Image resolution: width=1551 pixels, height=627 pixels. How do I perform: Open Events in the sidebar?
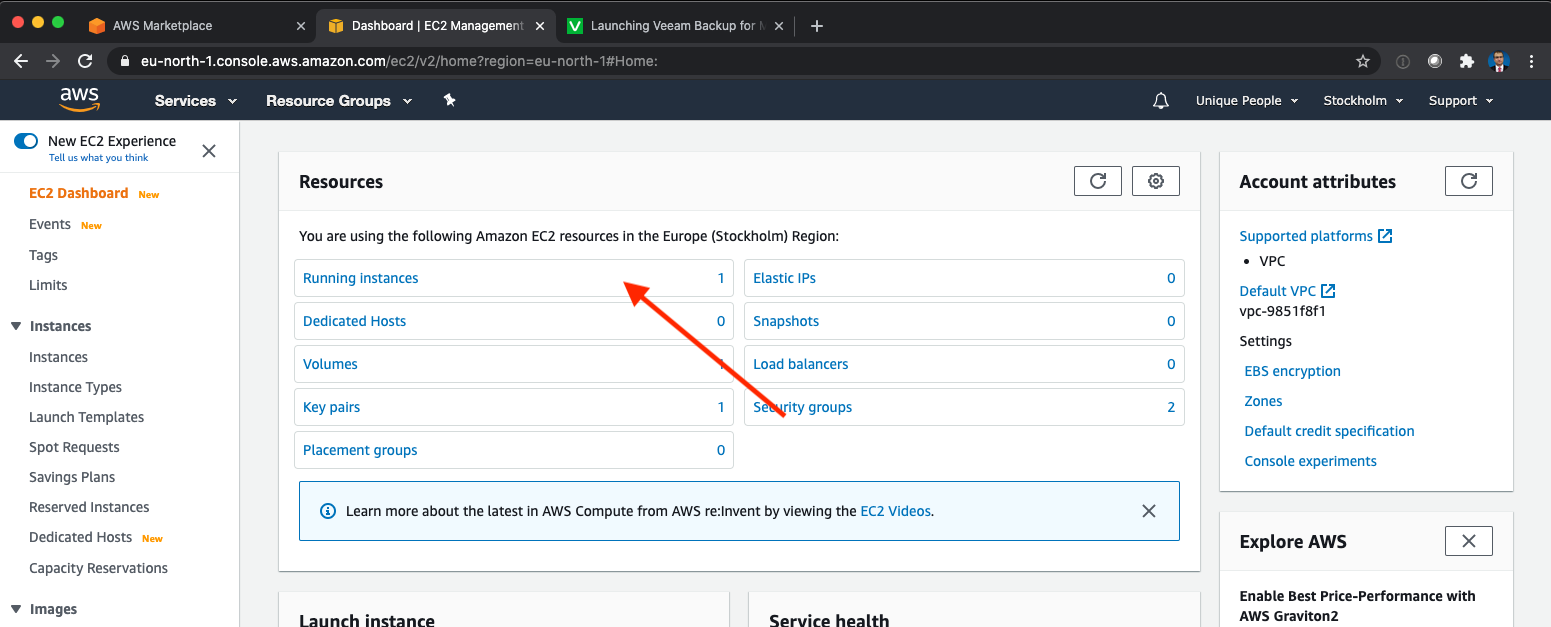(x=50, y=224)
